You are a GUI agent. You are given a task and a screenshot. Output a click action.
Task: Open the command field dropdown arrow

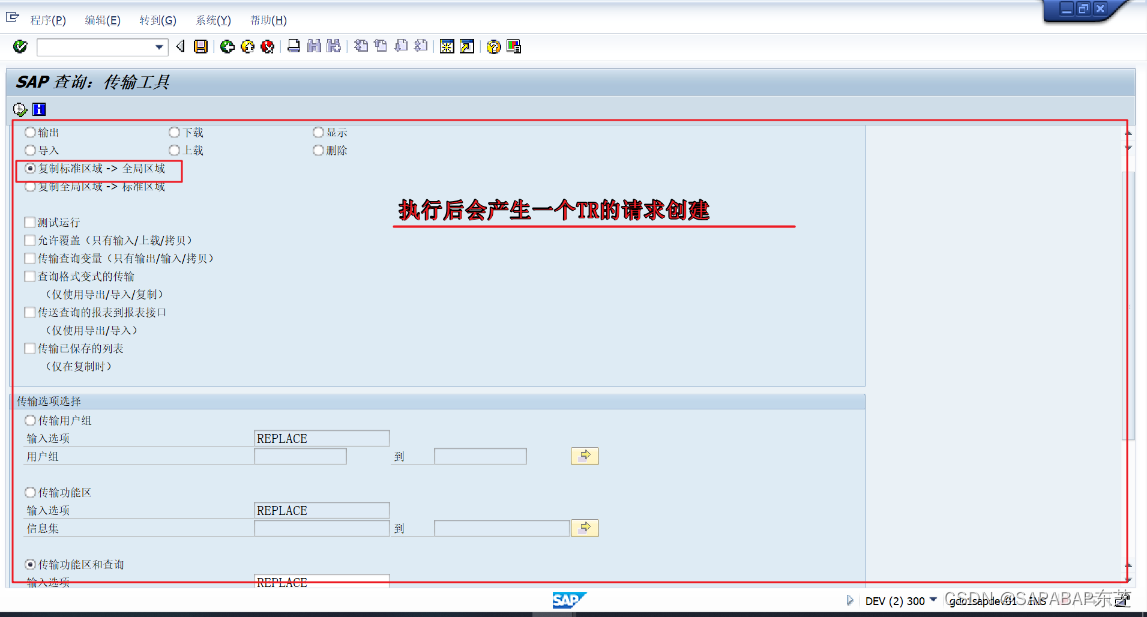click(159, 48)
